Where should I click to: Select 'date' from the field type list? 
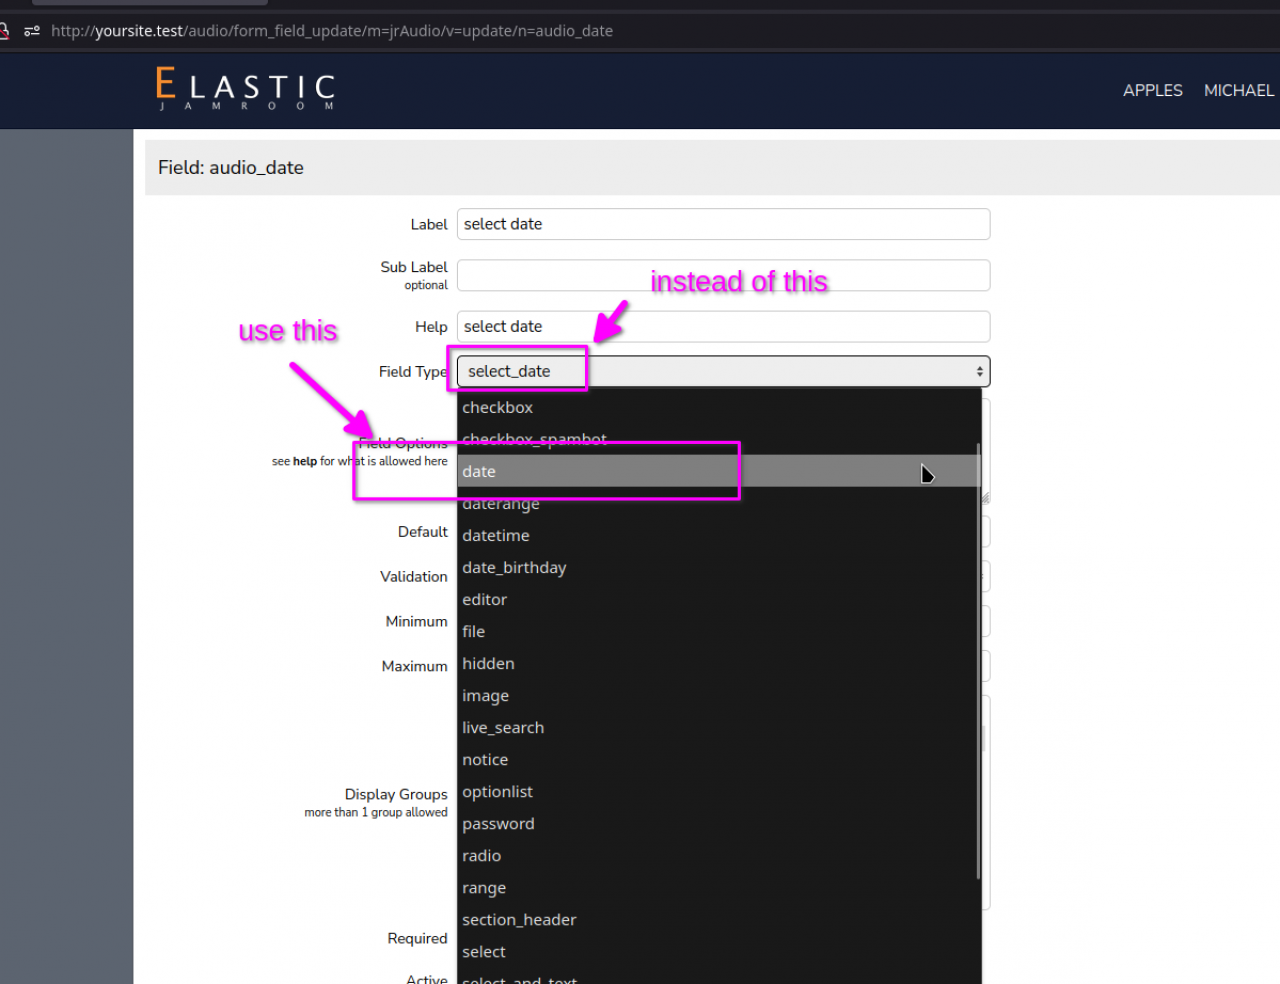pos(479,472)
